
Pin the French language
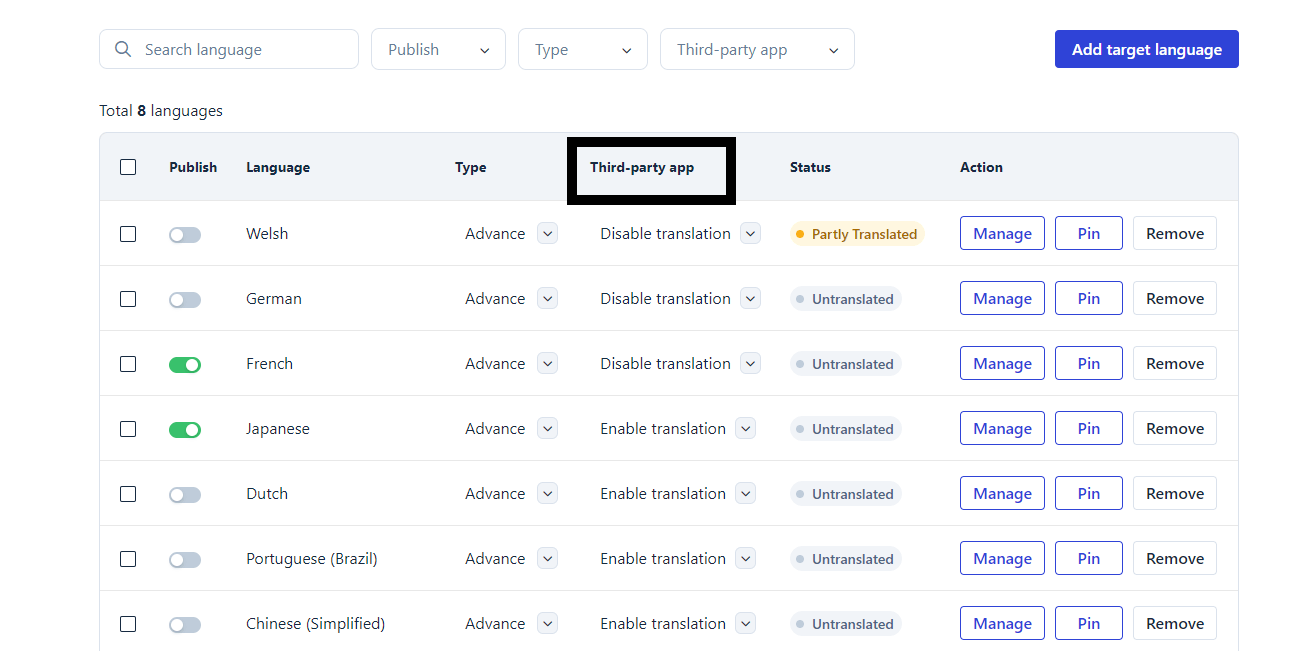(1089, 363)
